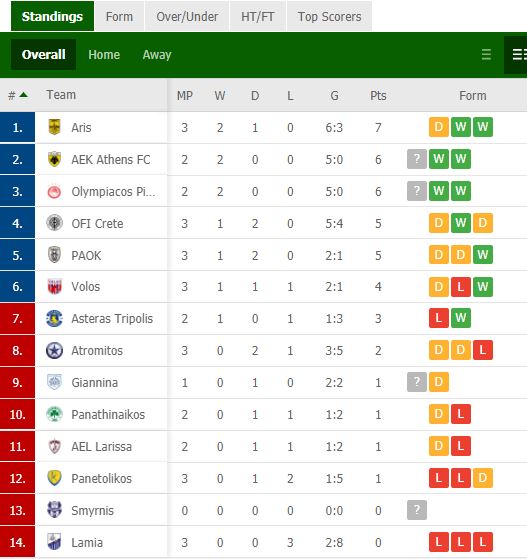Viewport: 527px width, 559px height.
Task: Switch to Over/Under tab
Action: tap(187, 16)
